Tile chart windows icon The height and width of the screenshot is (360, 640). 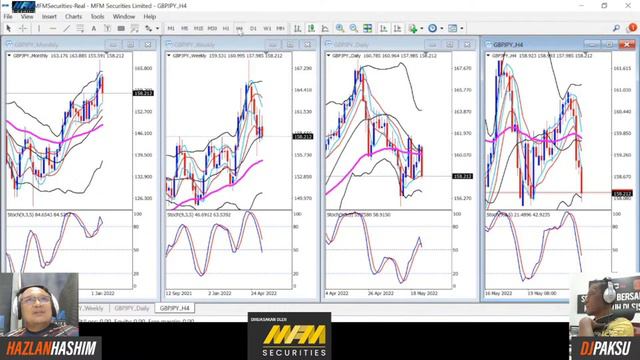click(367, 28)
